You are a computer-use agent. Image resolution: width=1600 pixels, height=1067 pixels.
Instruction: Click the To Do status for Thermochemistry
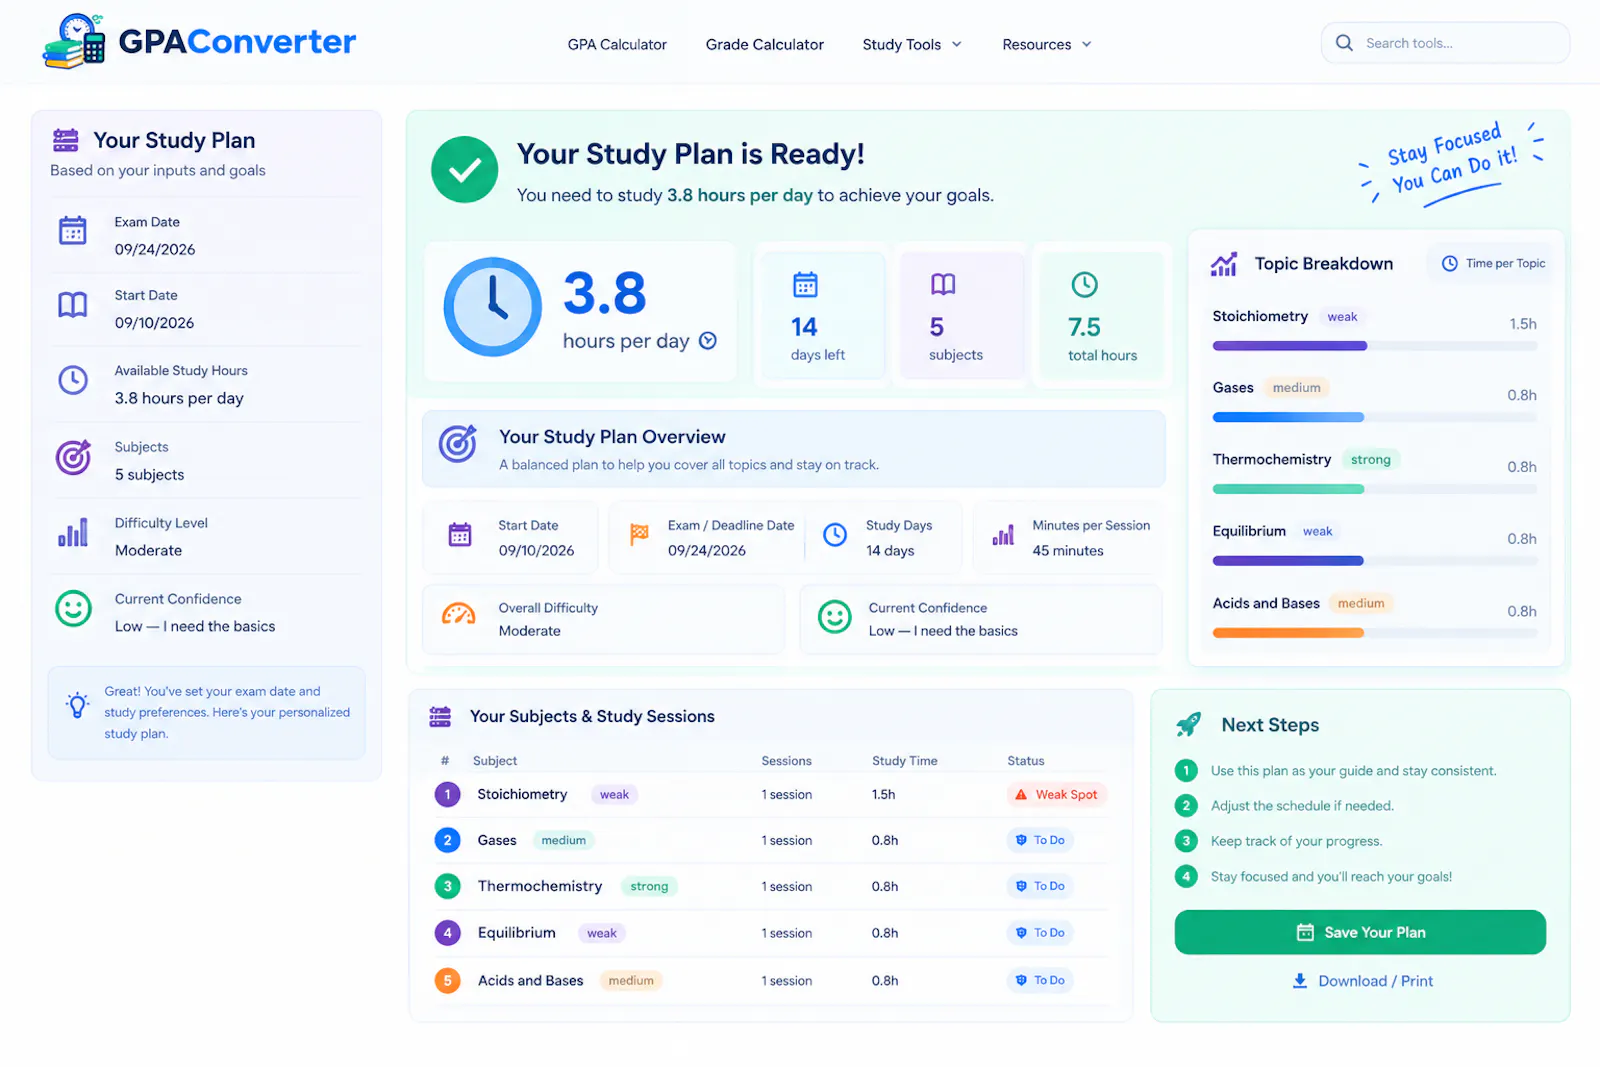(x=1040, y=886)
